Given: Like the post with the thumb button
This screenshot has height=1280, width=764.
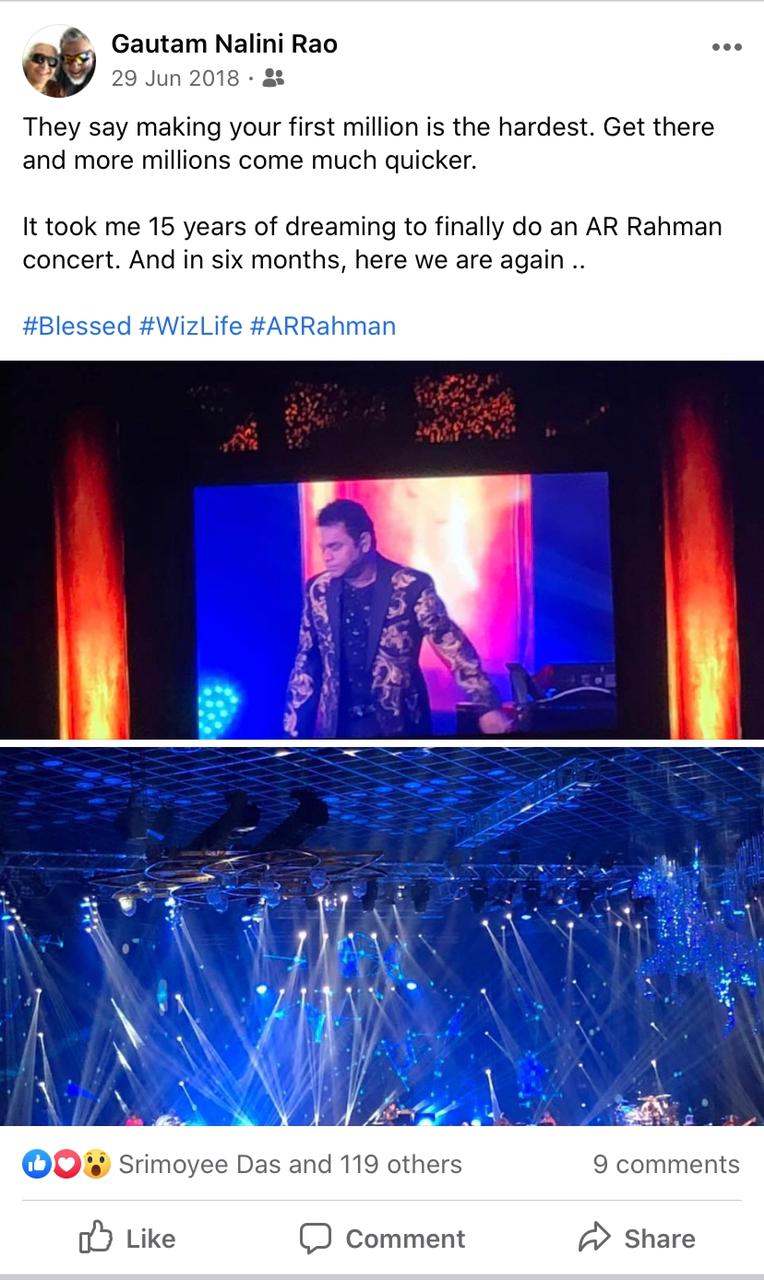Looking at the screenshot, I should (x=127, y=1239).
